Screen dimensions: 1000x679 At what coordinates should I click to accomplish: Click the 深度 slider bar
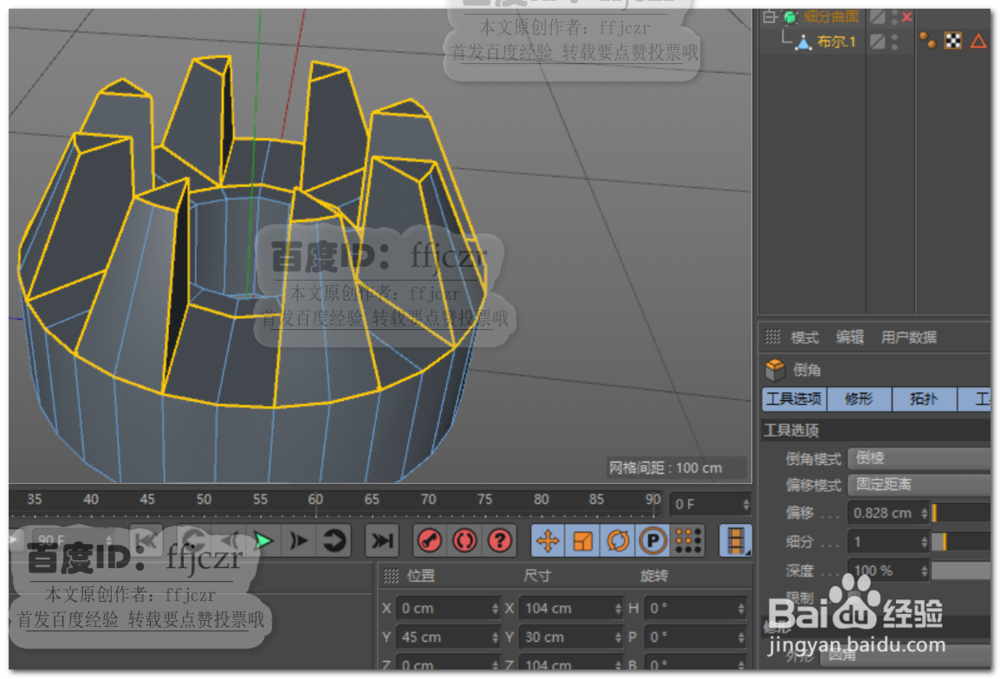961,571
